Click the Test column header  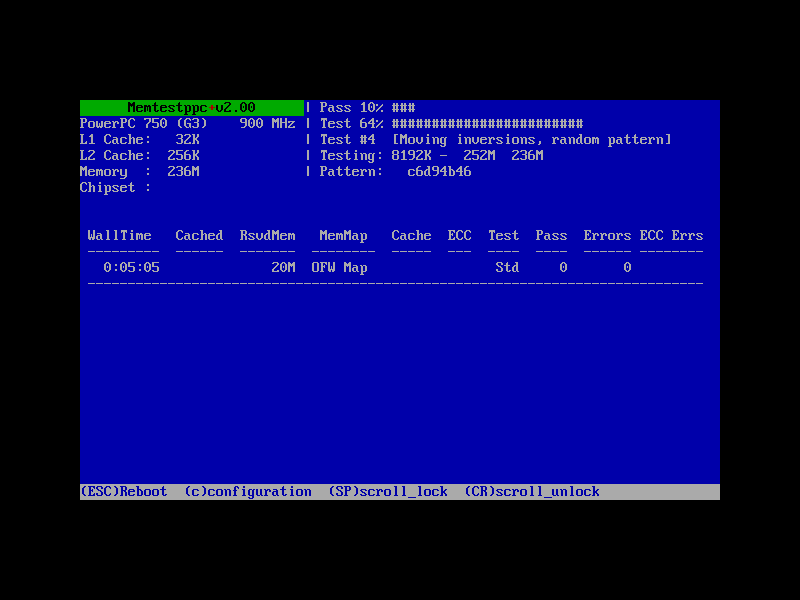point(503,235)
